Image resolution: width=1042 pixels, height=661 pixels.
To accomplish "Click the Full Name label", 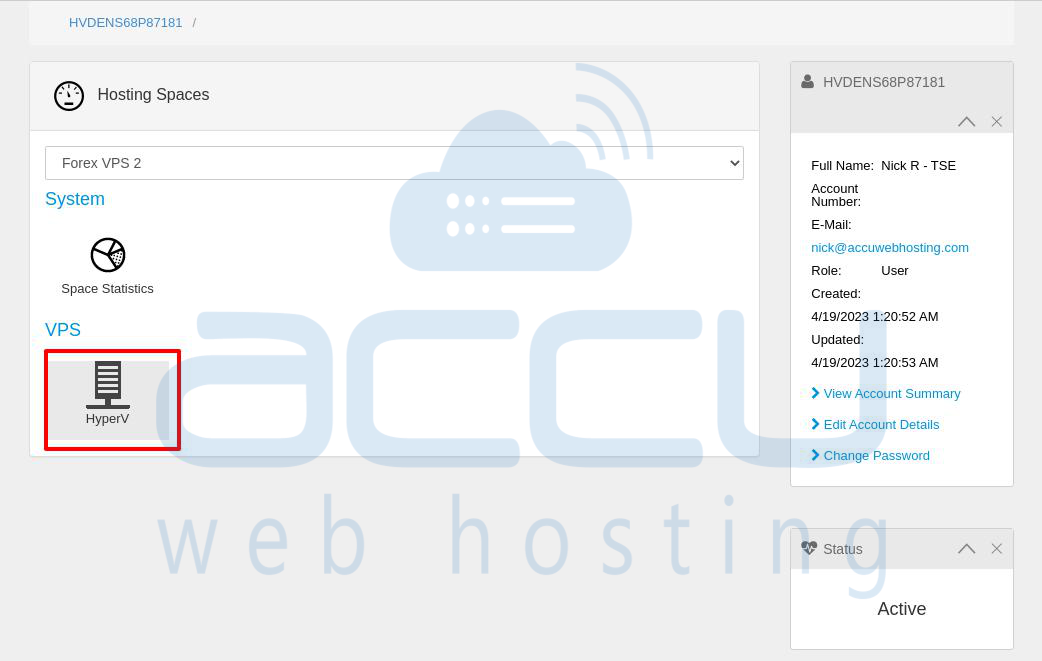I will point(843,166).
